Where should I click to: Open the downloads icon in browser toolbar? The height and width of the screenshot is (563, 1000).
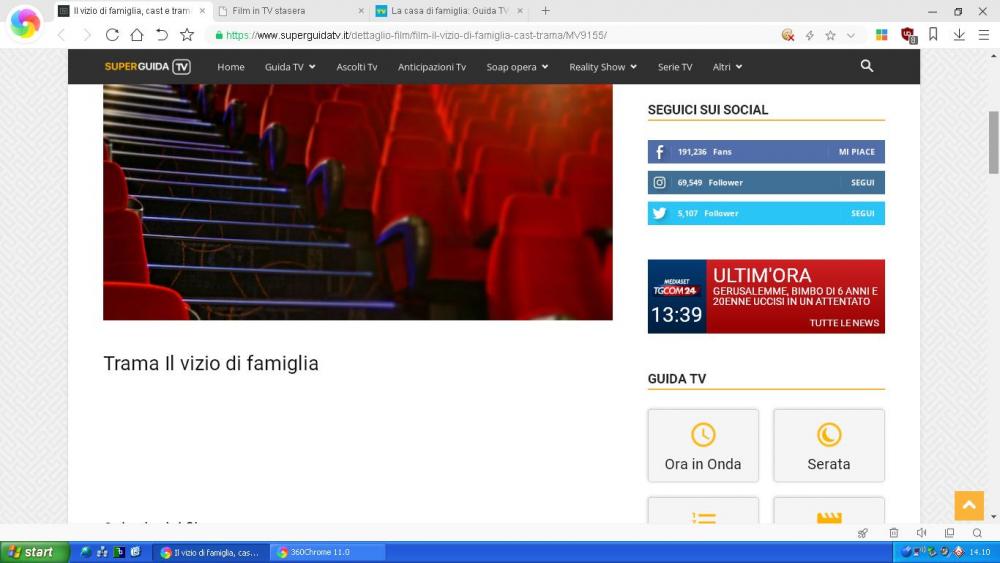click(x=958, y=35)
